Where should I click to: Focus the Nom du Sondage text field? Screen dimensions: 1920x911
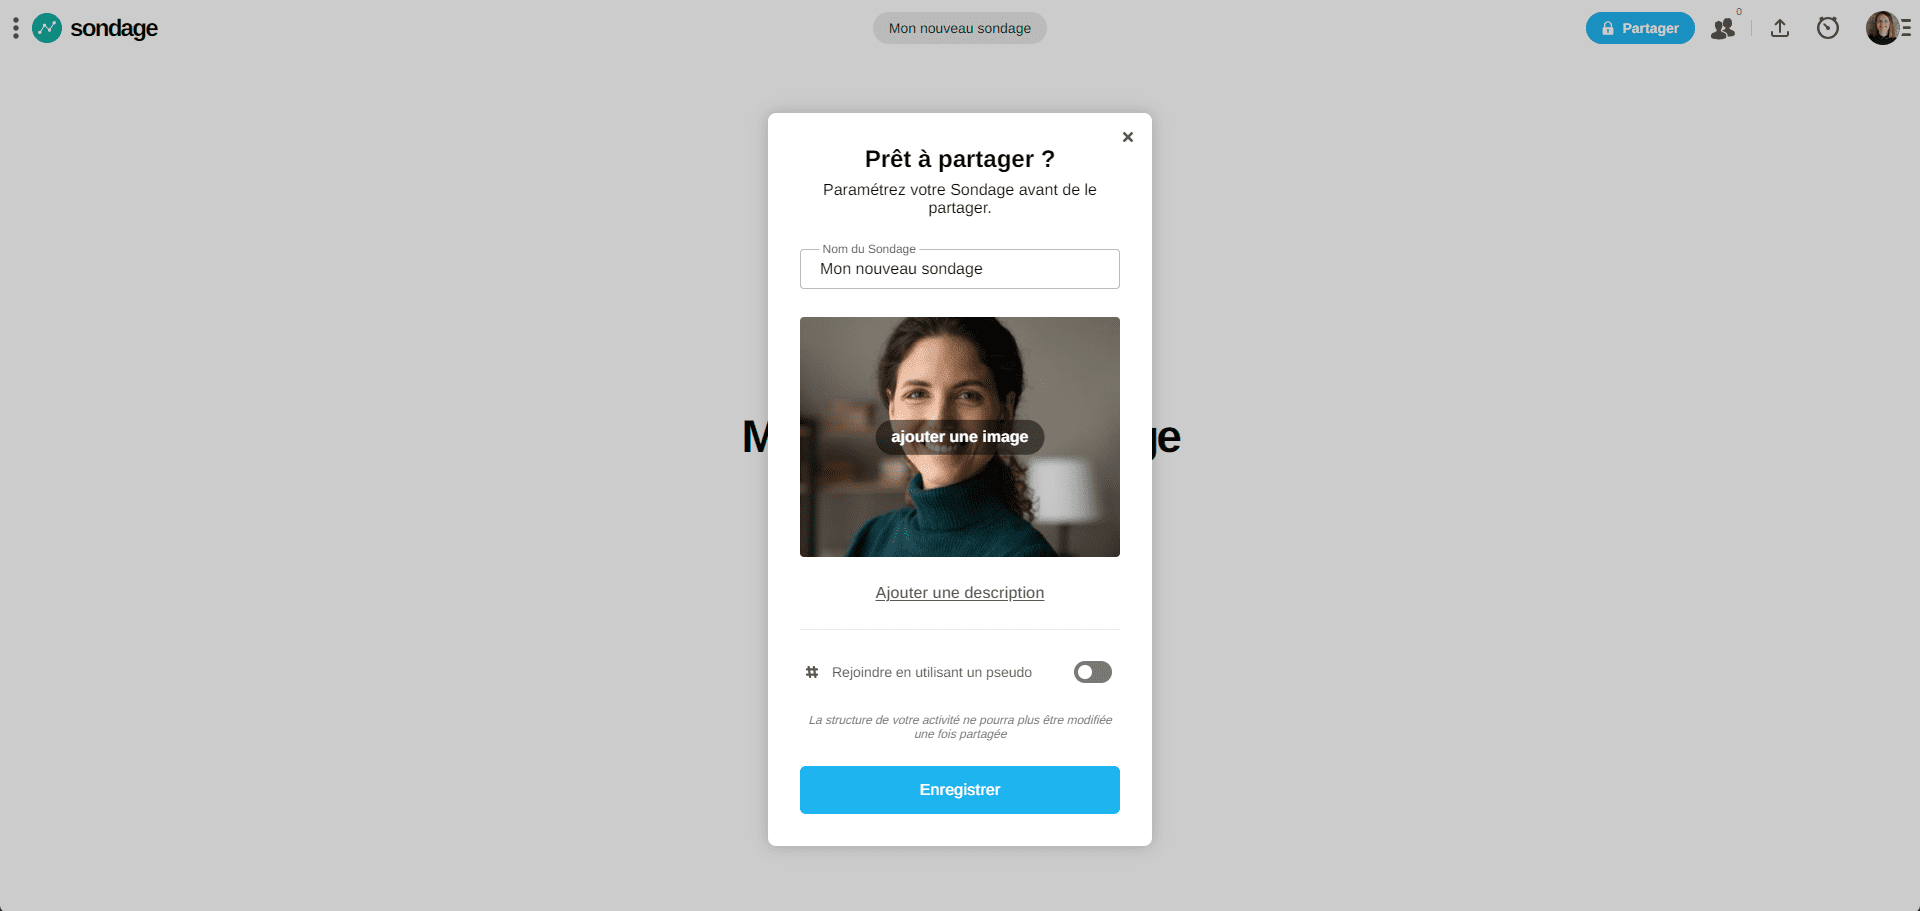point(960,269)
